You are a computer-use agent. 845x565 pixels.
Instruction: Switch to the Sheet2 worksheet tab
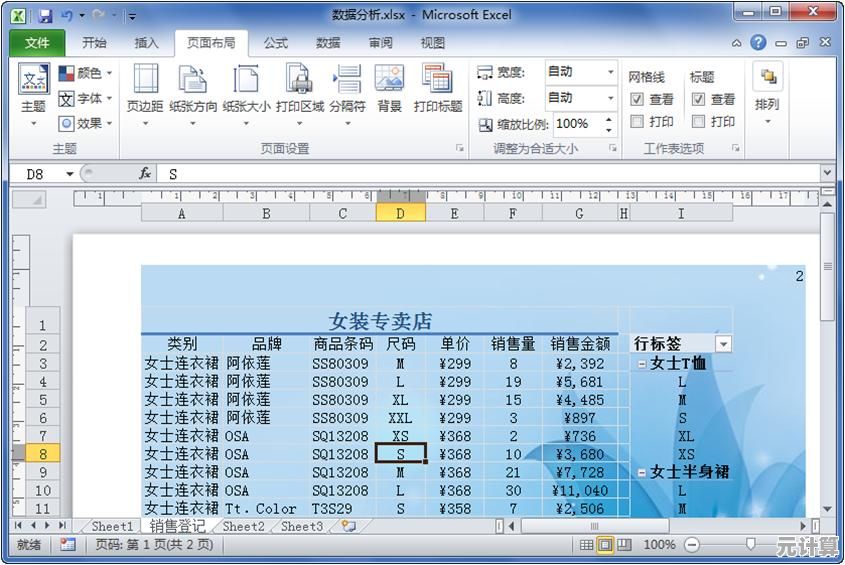[x=244, y=526]
